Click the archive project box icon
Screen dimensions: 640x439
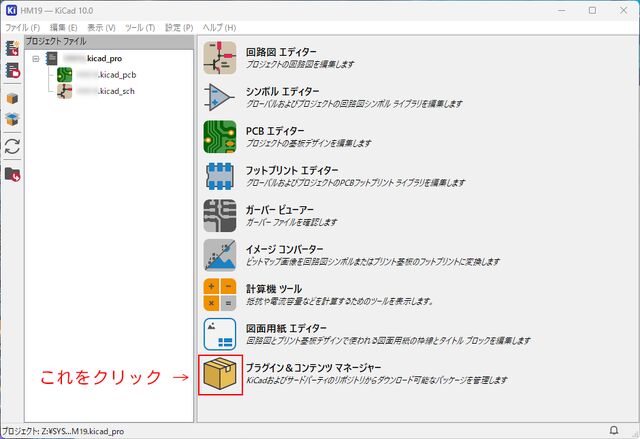[x=12, y=98]
